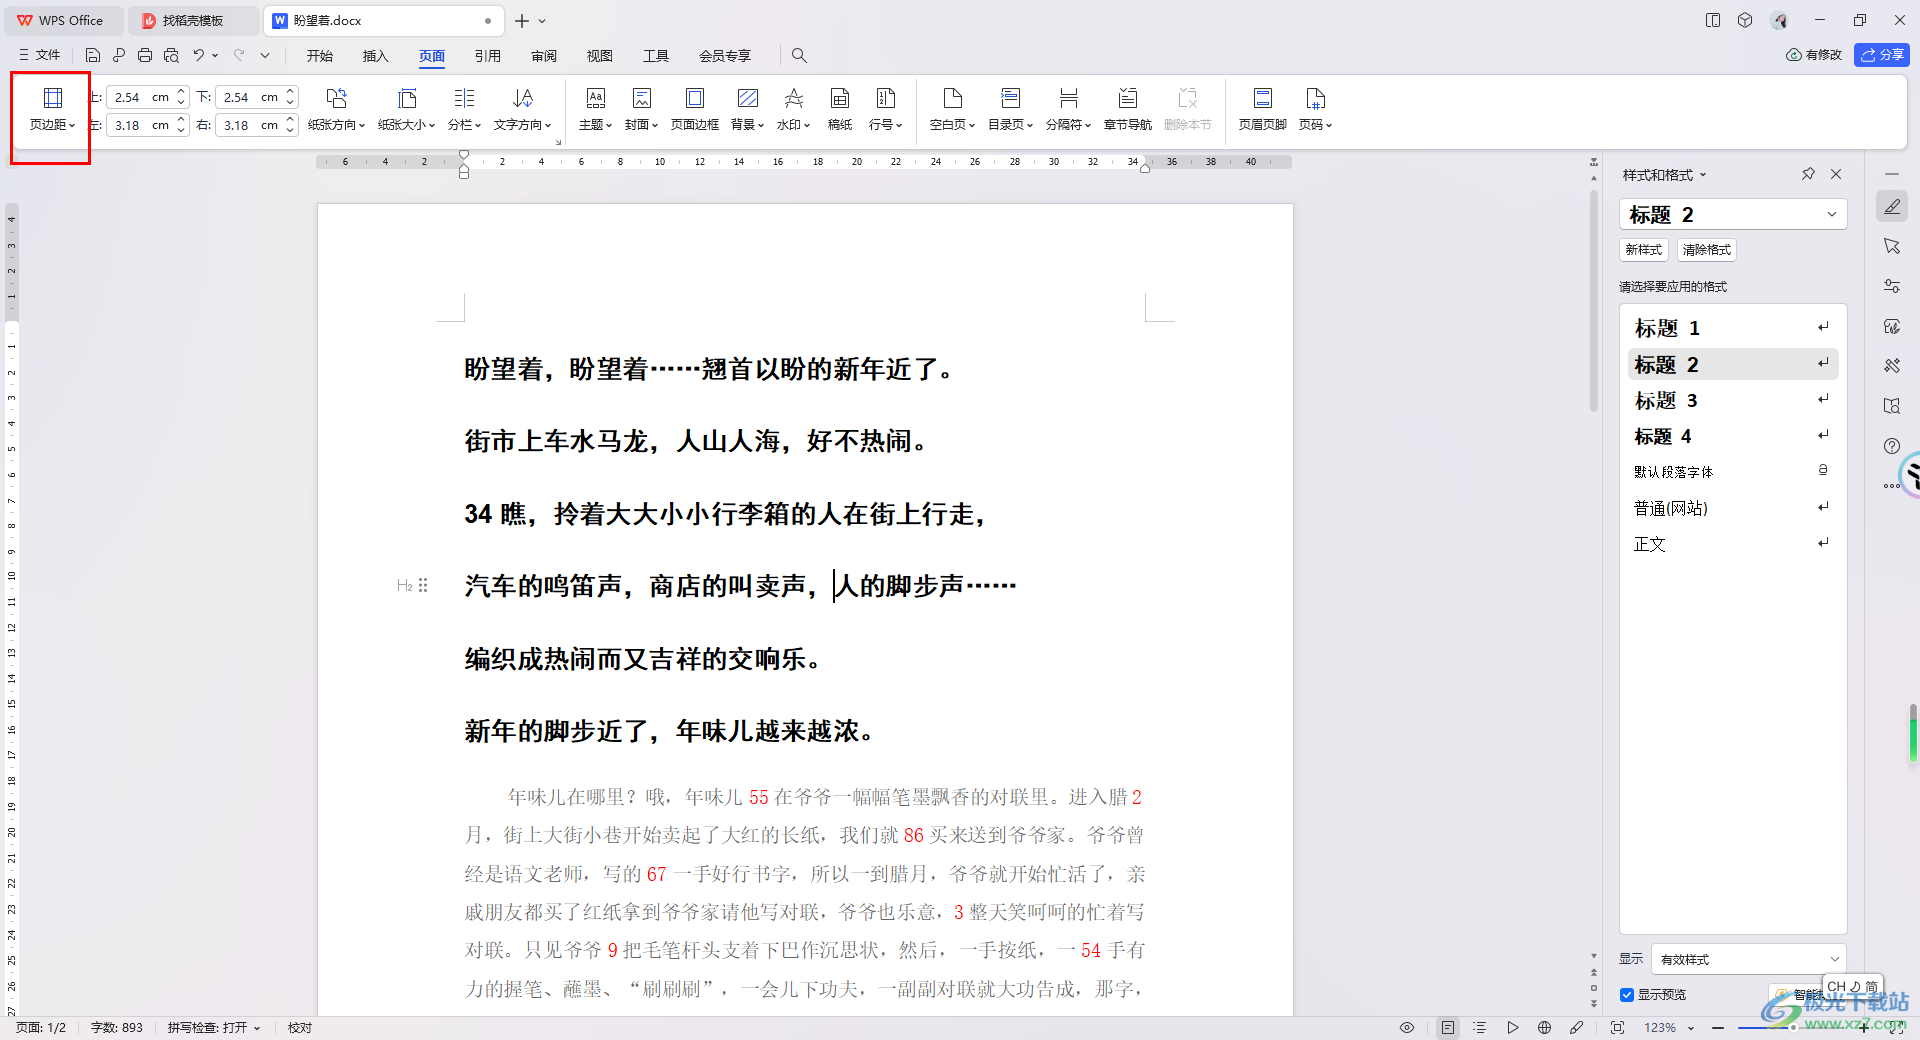Open 纸张大小 paper size options
The width and height of the screenshot is (1920, 1040).
[406, 110]
